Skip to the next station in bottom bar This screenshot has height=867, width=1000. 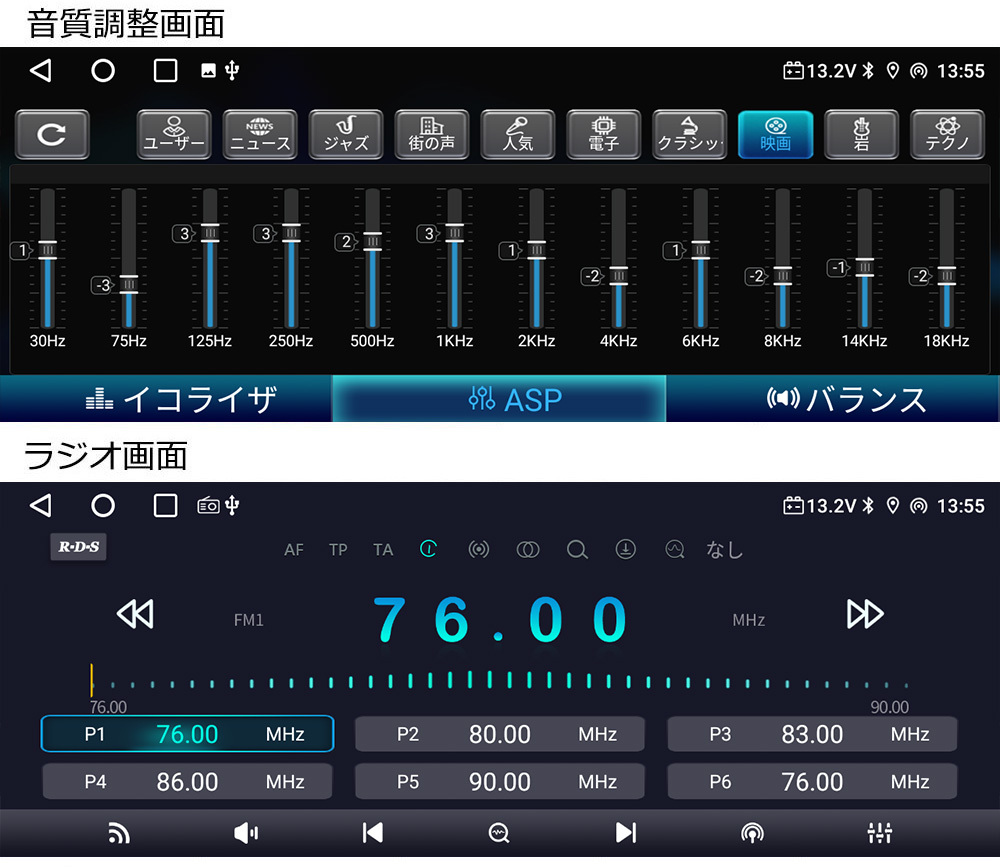(626, 833)
